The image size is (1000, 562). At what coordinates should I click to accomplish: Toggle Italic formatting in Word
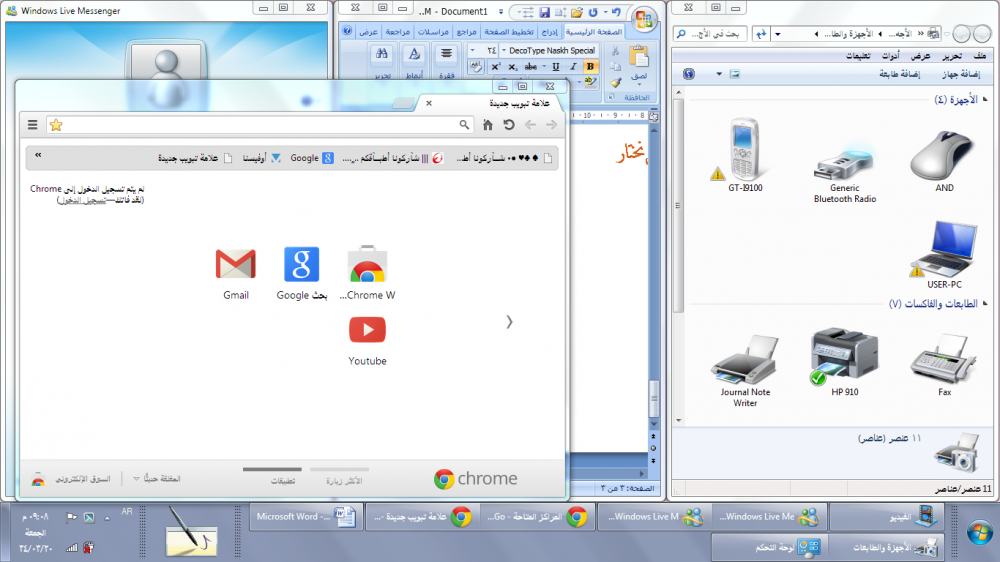point(573,67)
